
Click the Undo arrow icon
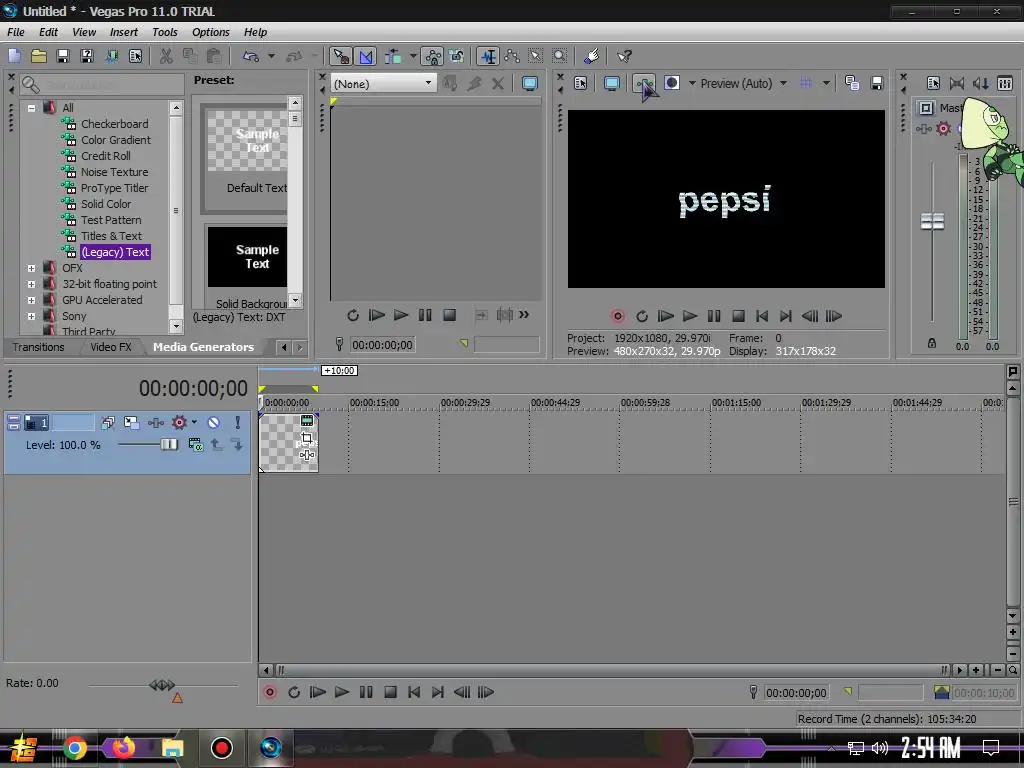tap(251, 56)
